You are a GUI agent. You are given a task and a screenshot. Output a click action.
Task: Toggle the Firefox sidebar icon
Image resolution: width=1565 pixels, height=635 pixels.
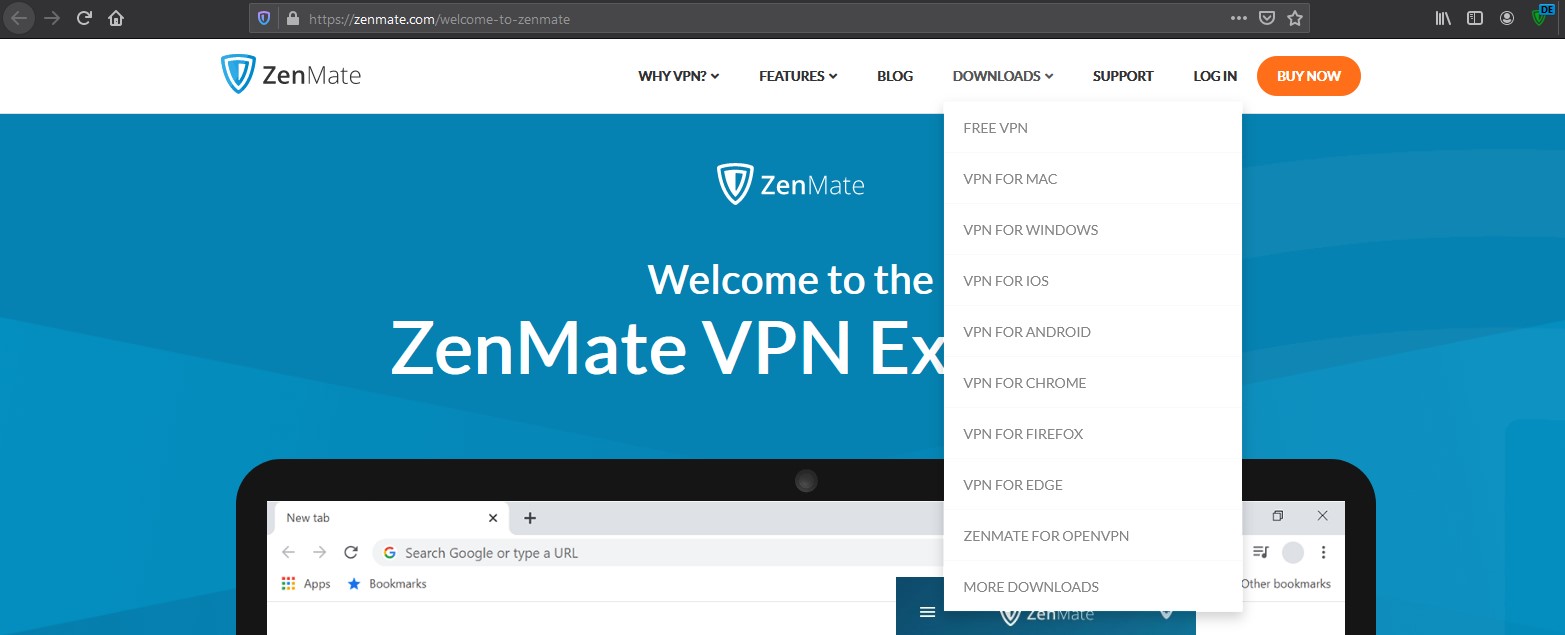point(1474,18)
